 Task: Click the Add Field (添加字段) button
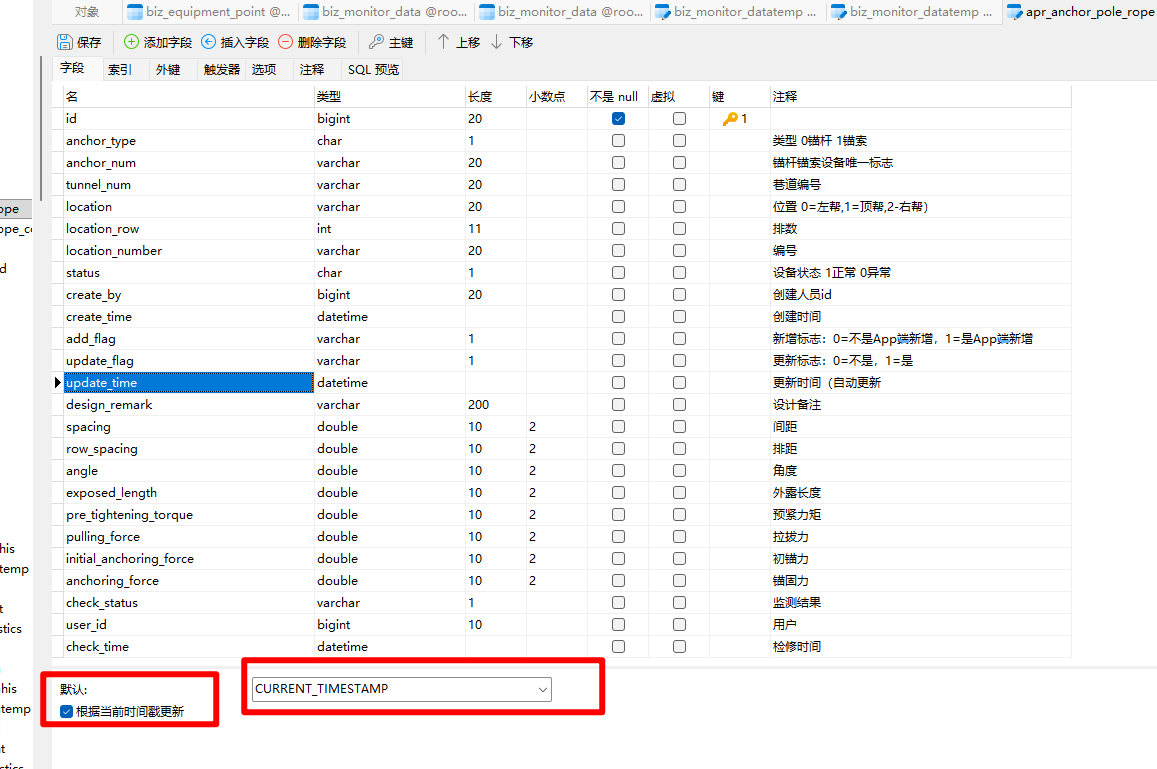pos(157,42)
